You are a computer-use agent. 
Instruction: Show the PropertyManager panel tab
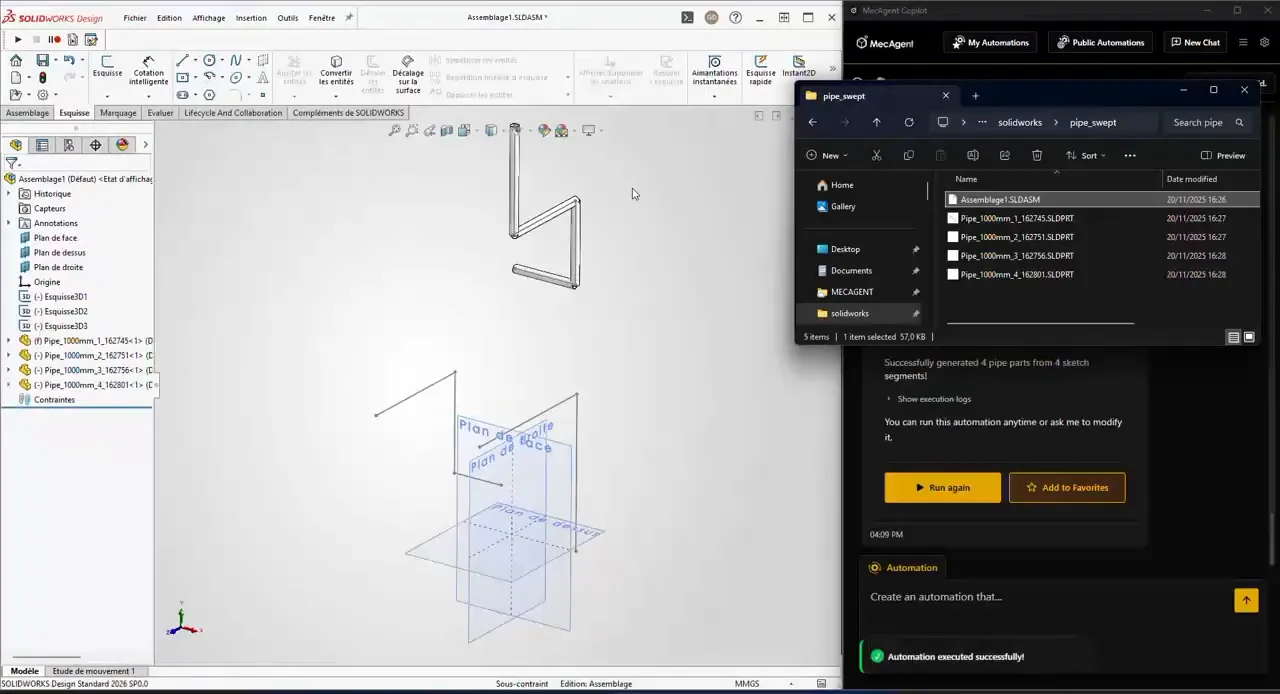pyautogui.click(x=42, y=145)
